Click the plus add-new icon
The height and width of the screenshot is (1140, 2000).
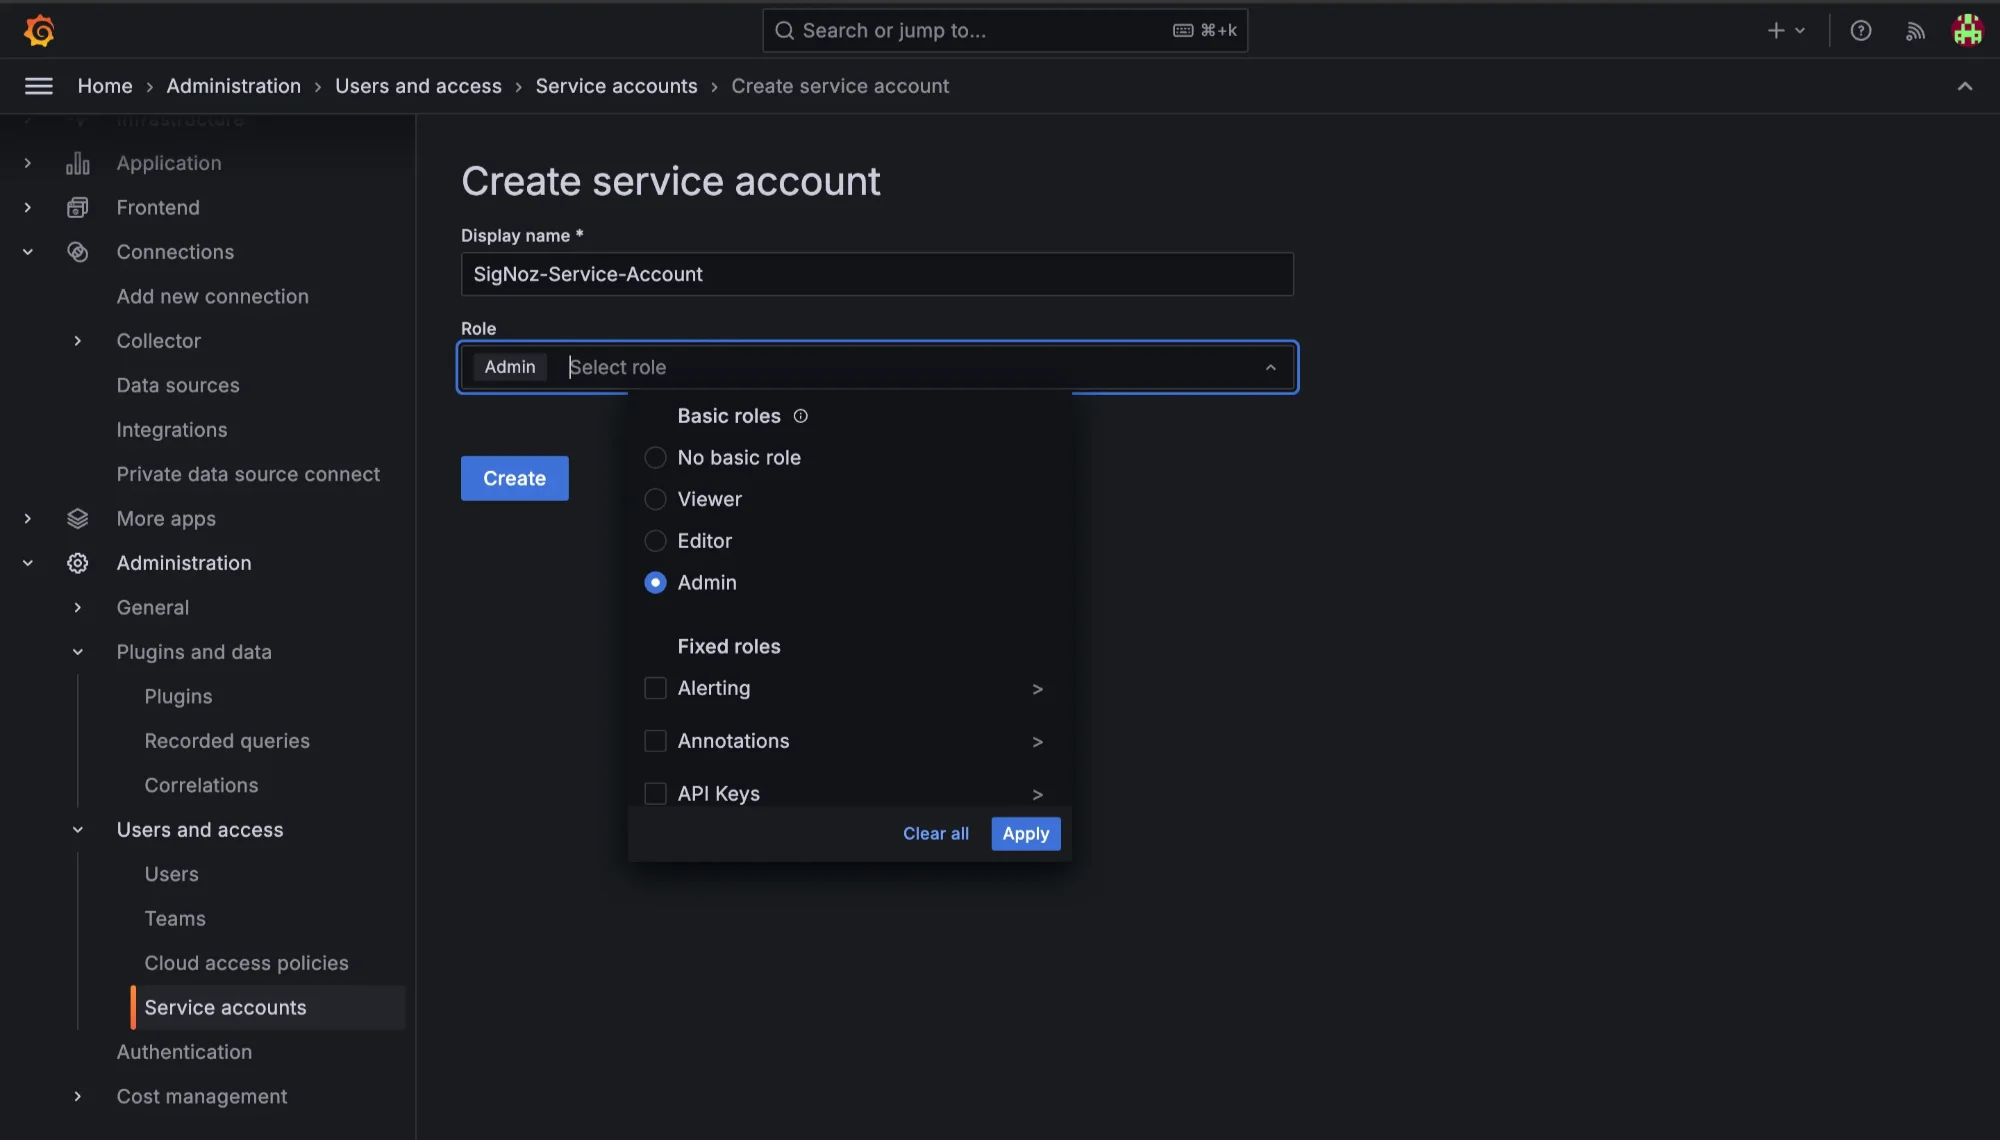point(1776,31)
